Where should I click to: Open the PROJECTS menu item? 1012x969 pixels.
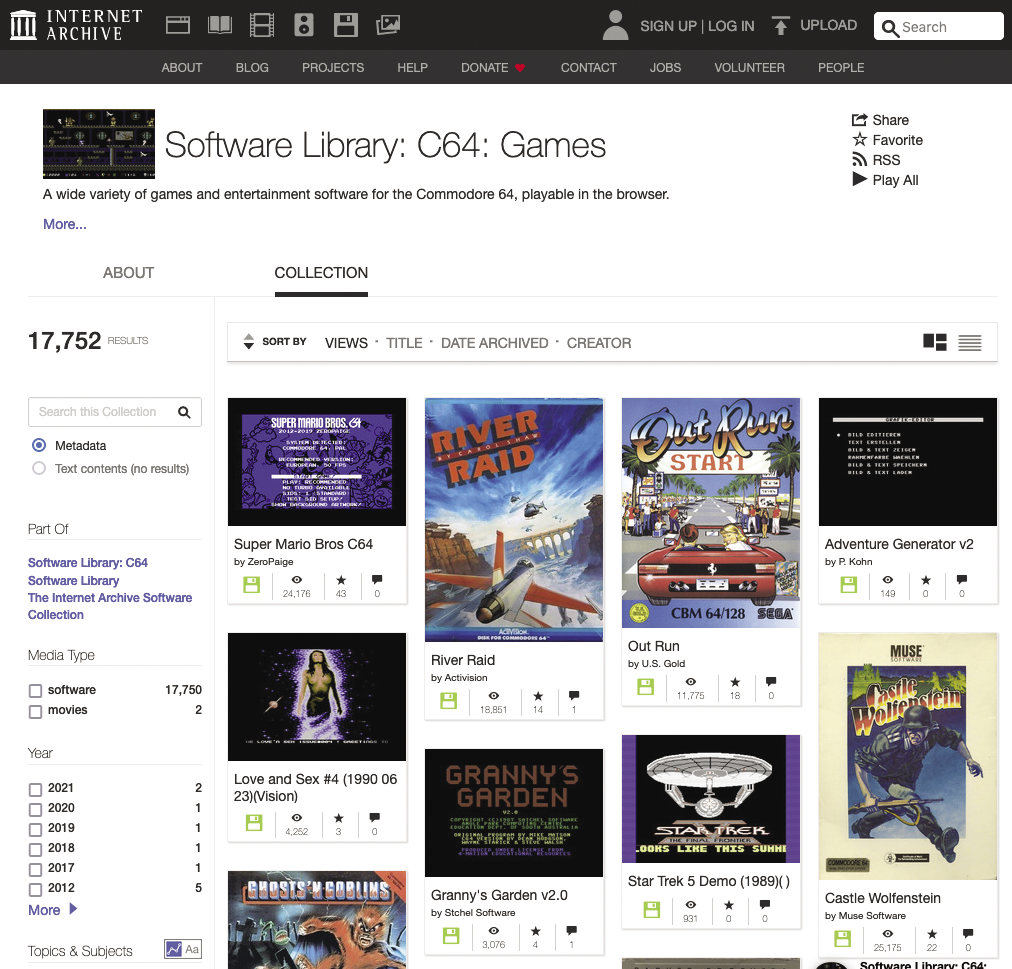pyautogui.click(x=333, y=68)
